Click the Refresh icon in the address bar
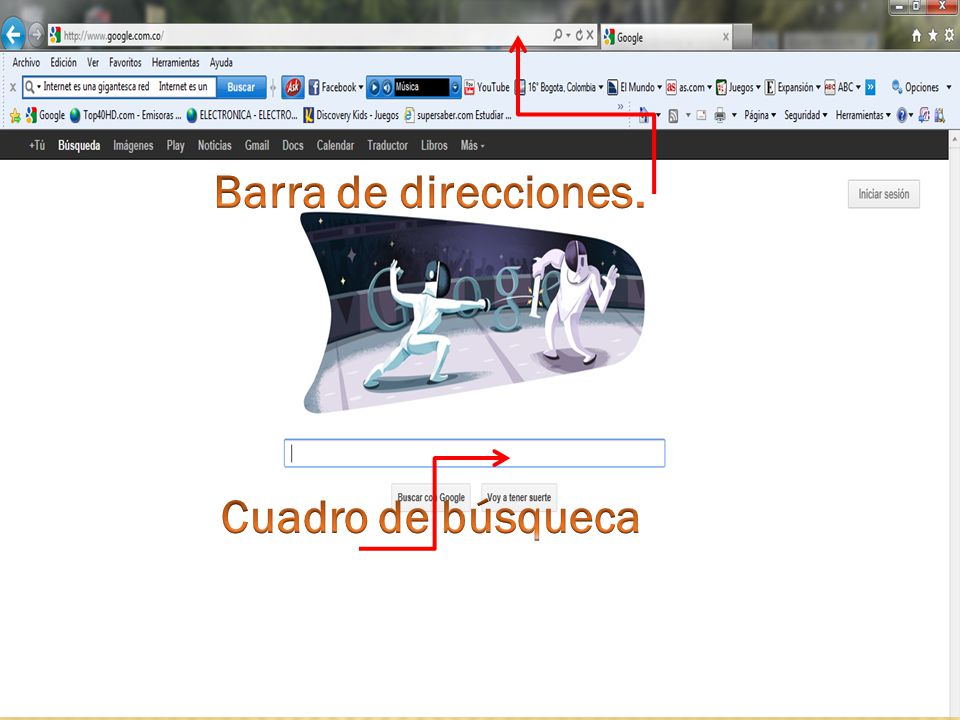This screenshot has height=720, width=960. coord(579,35)
